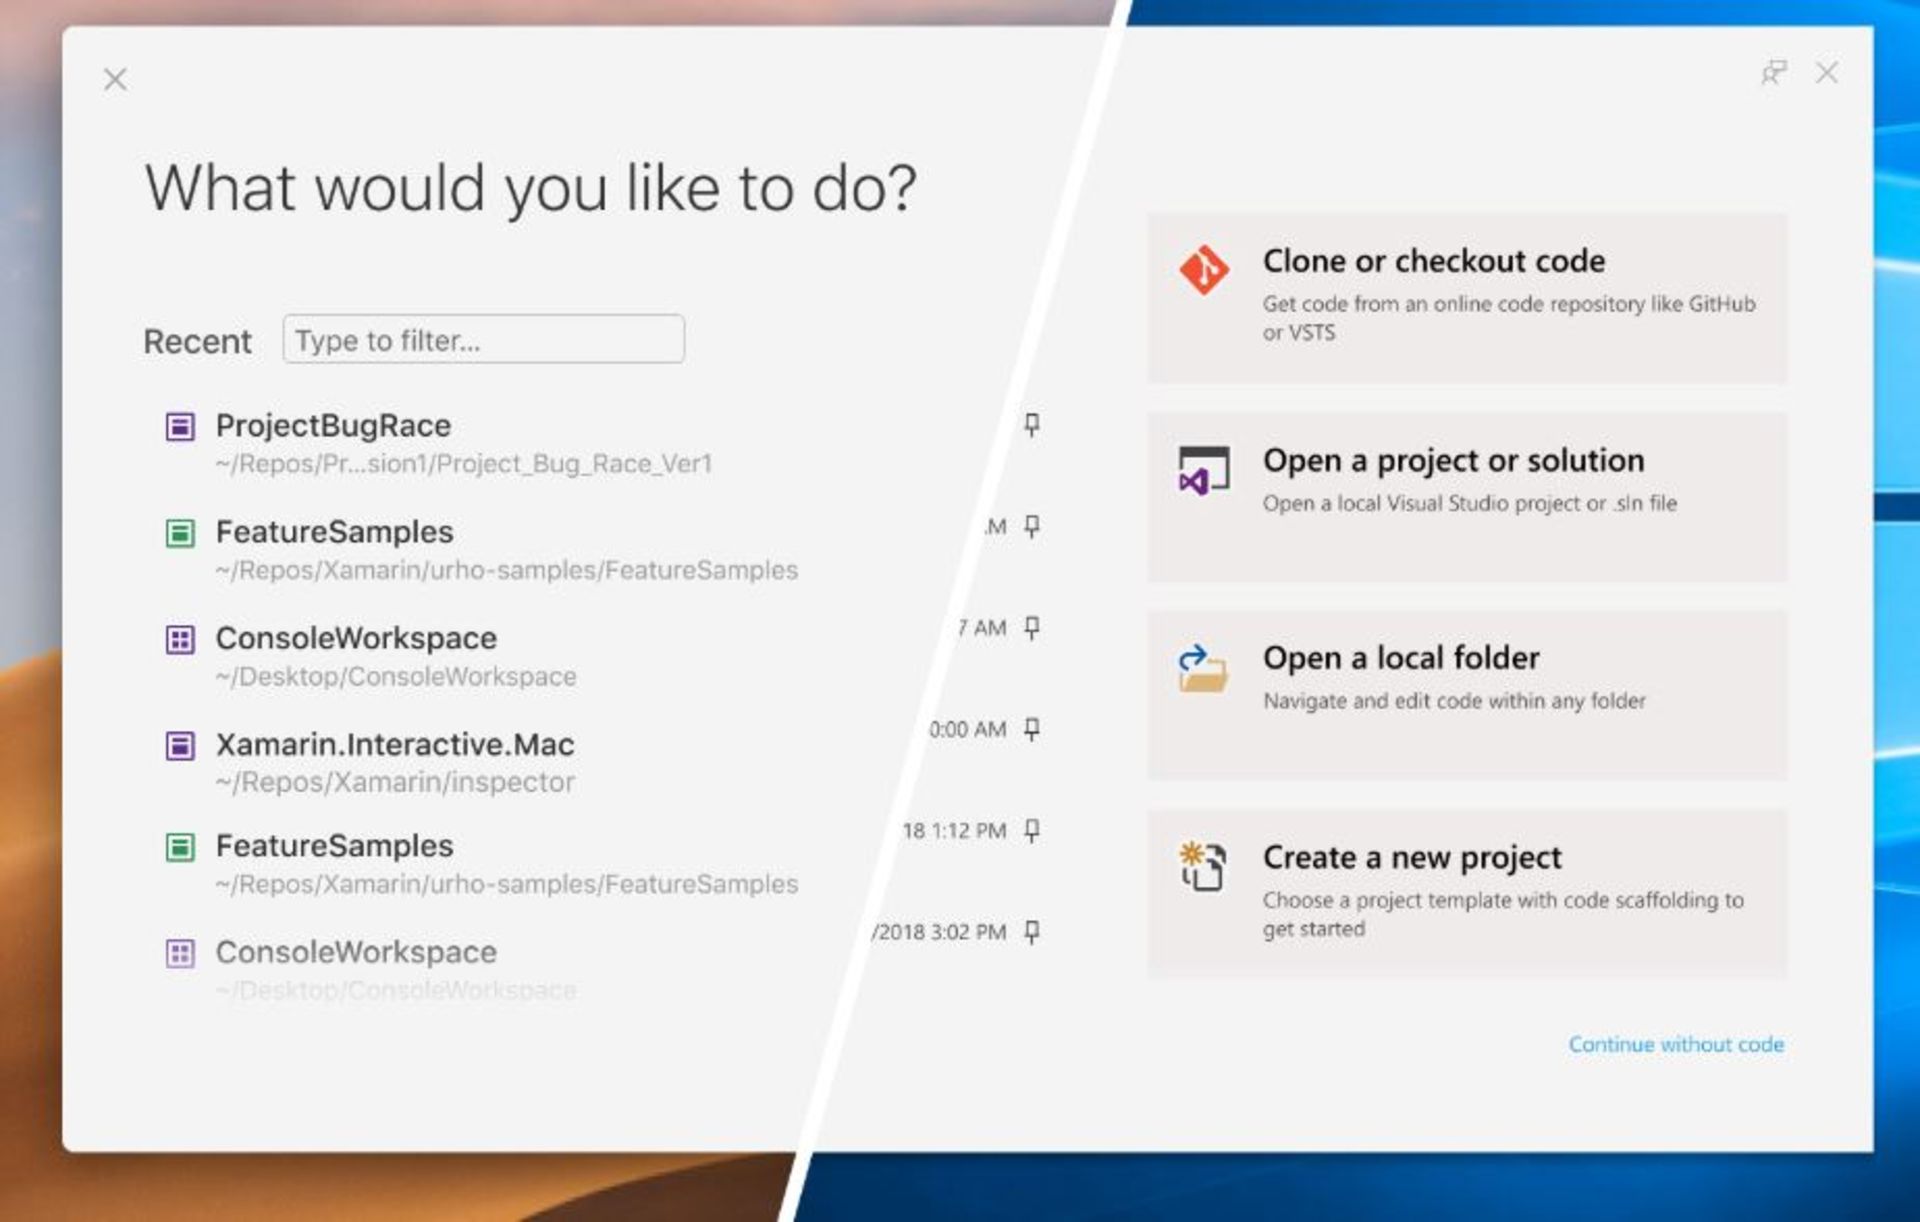This screenshot has width=1920, height=1222.
Task: Click the create new project icon
Action: (1202, 867)
